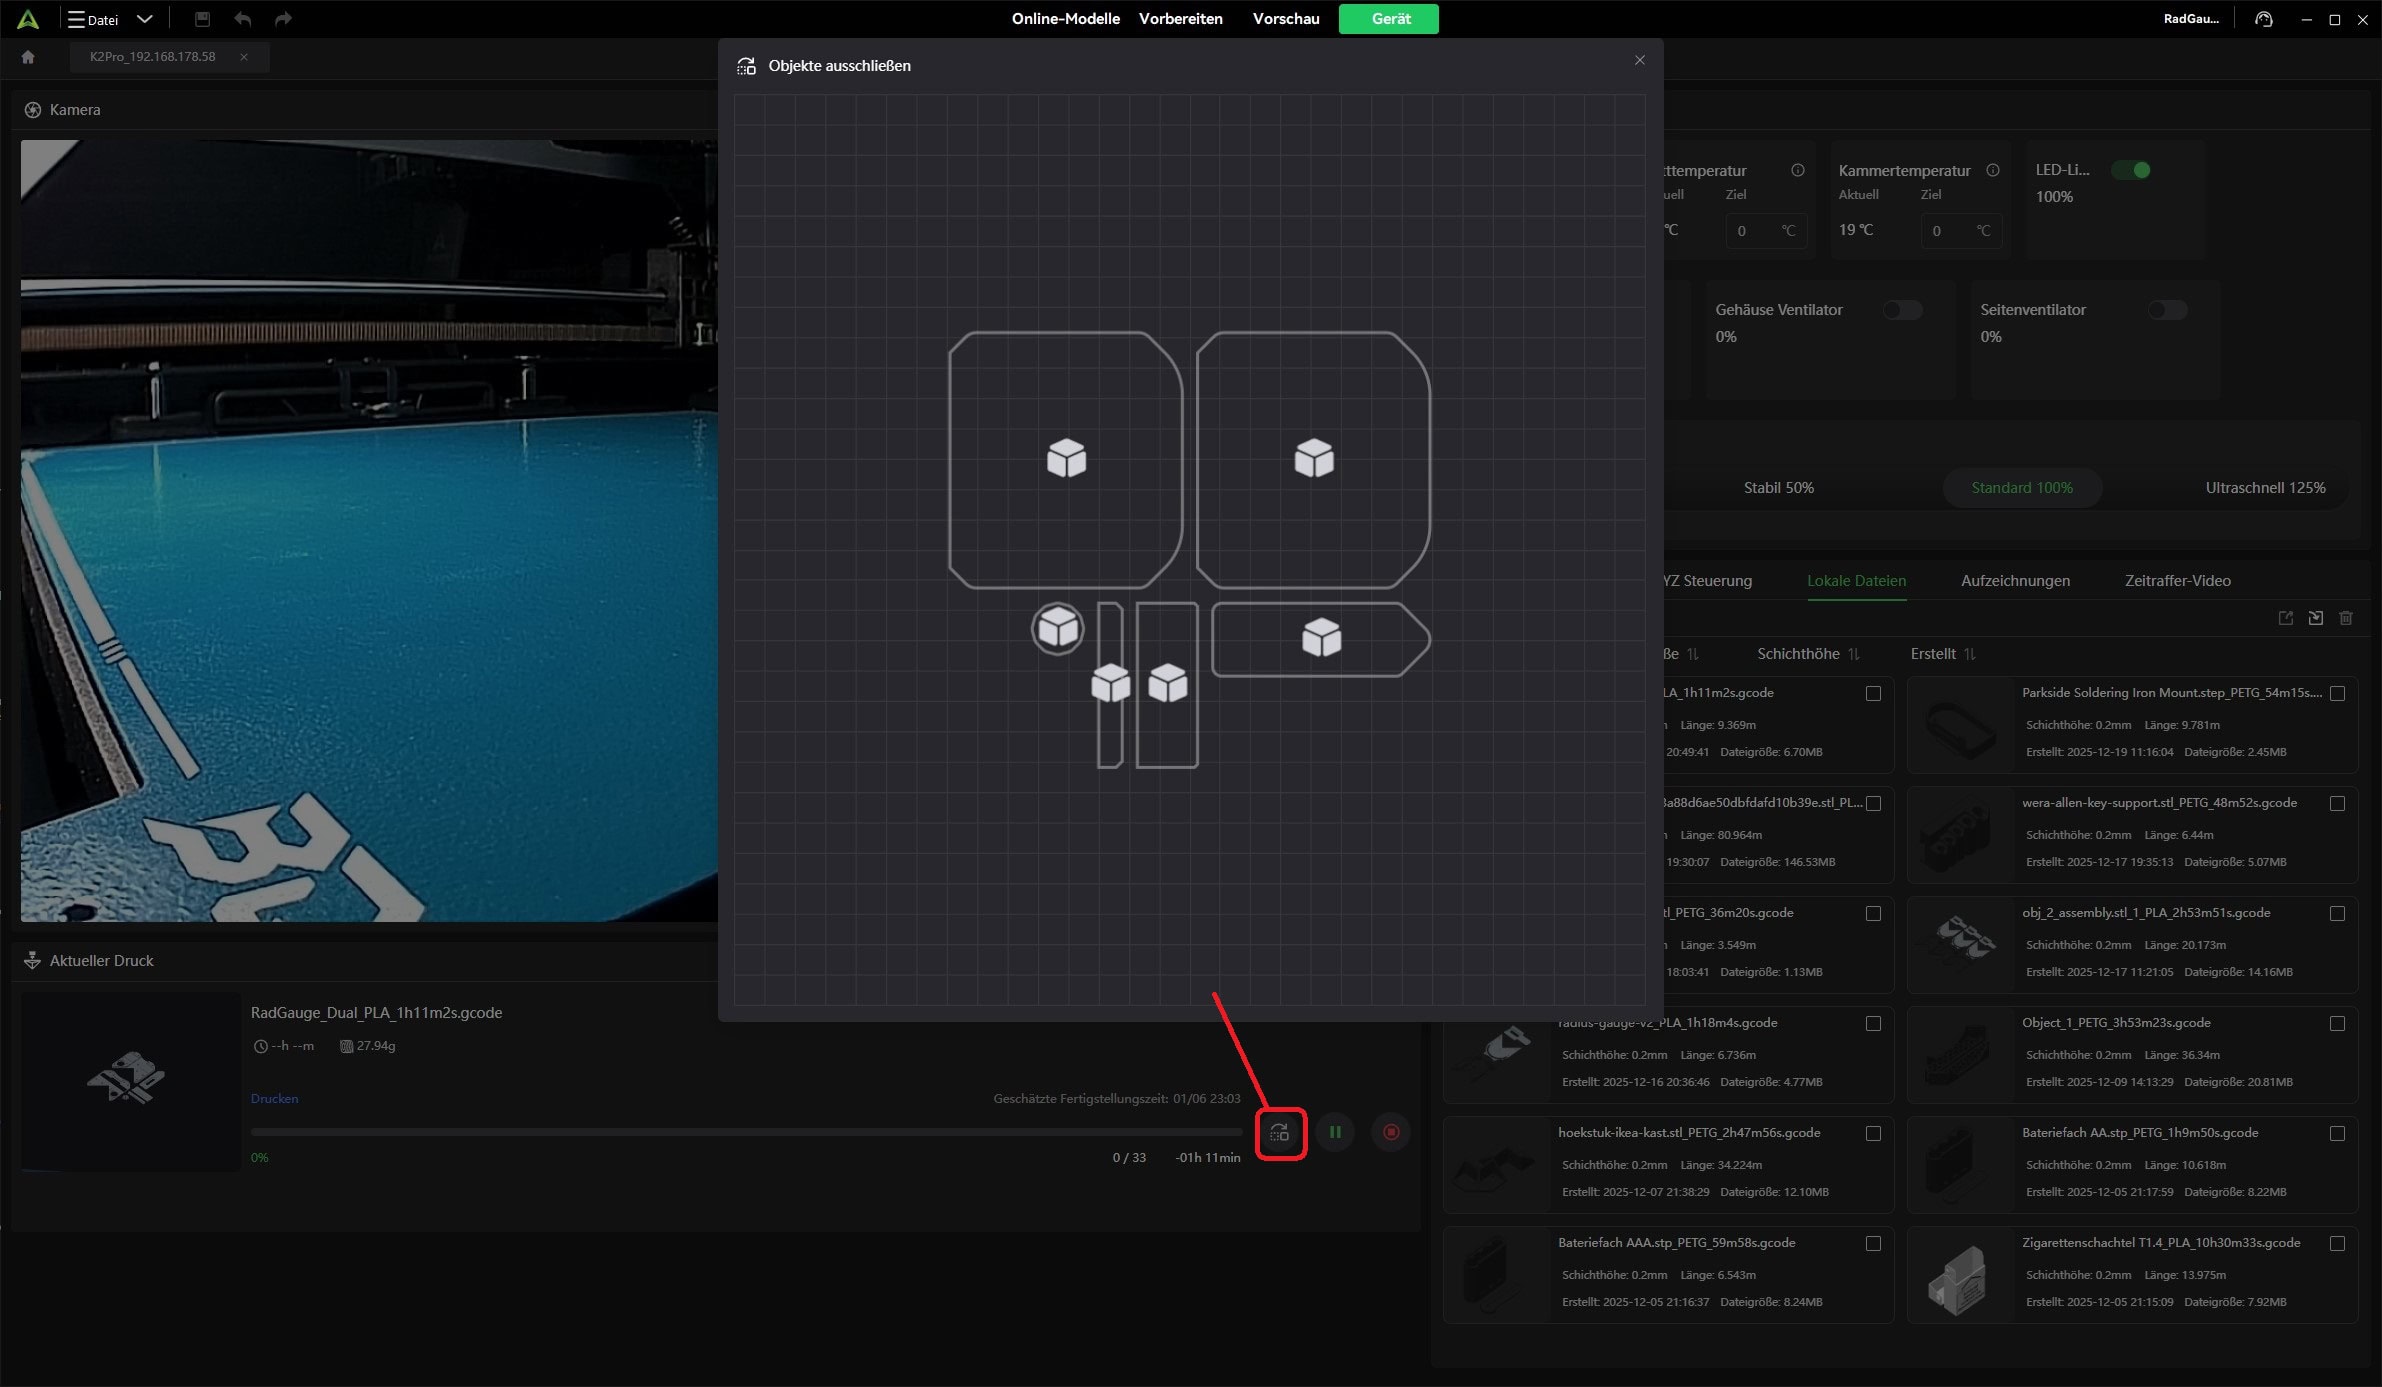The image size is (2382, 1387).
Task: Toggle the LED light switch
Action: click(2130, 170)
